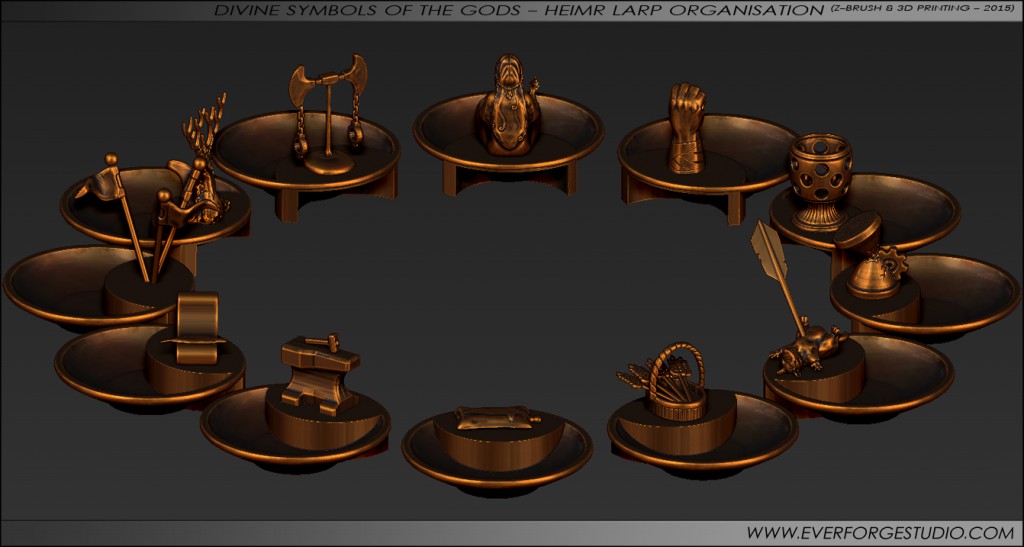Image resolution: width=1024 pixels, height=547 pixels.
Task: Select the perforated goblet chalice model
Action: [820, 182]
